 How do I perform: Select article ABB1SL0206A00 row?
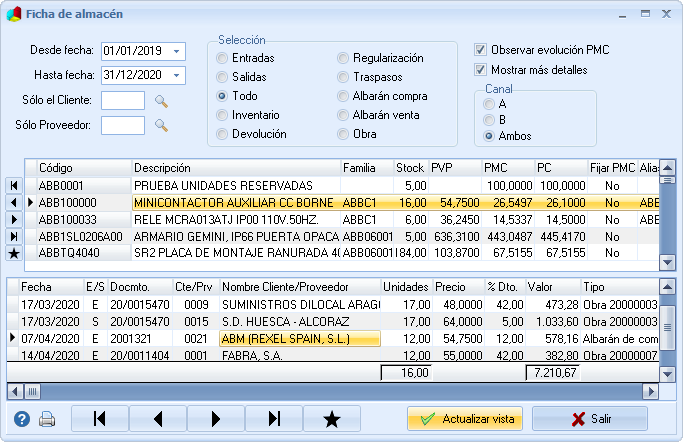[x=342, y=237]
